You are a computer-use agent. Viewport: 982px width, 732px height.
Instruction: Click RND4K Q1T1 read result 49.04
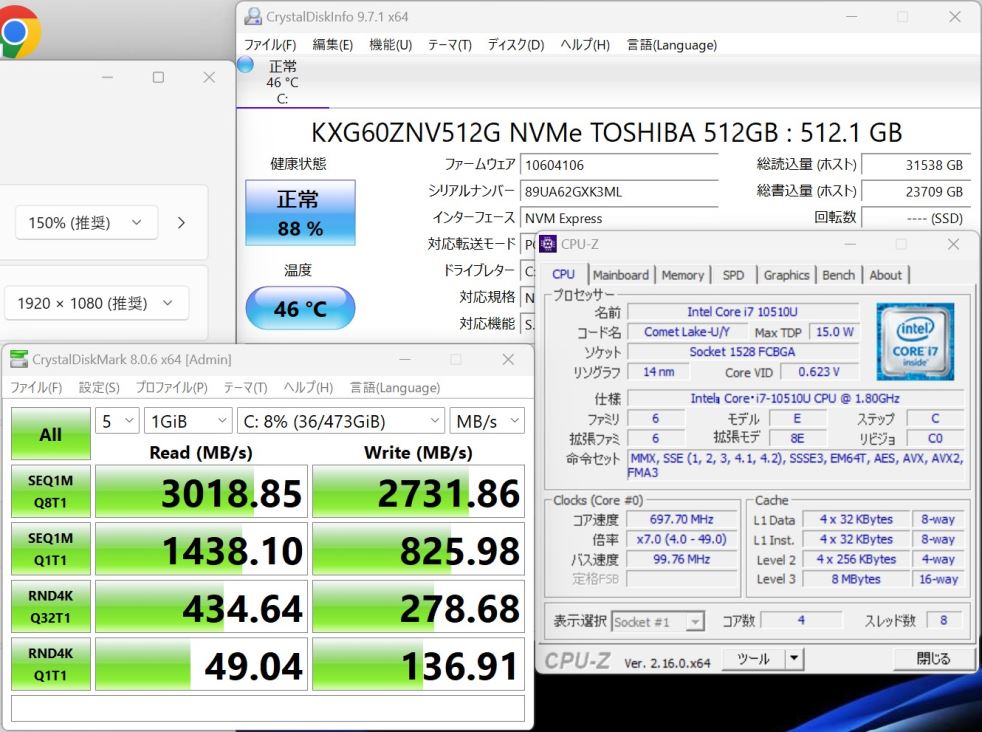[x=201, y=664]
